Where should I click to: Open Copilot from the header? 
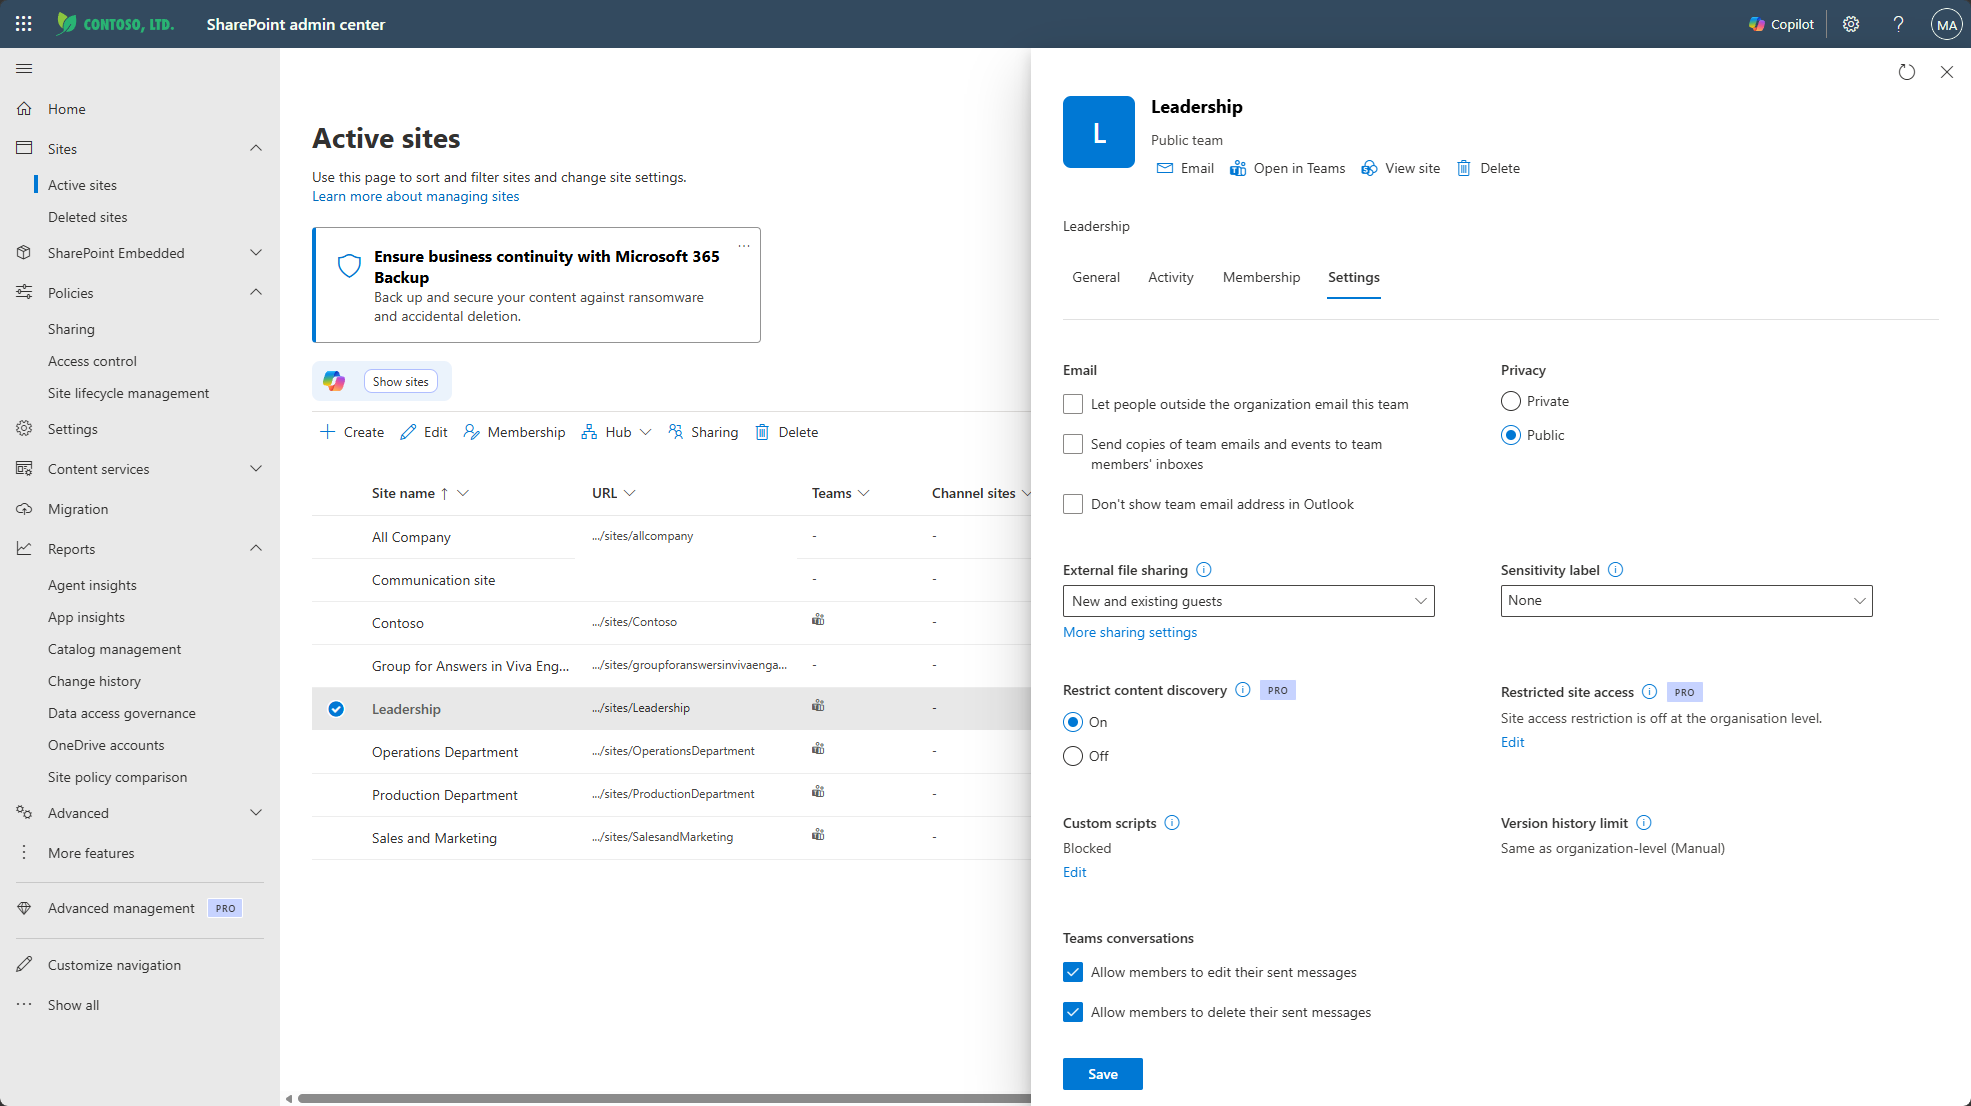(x=1781, y=24)
